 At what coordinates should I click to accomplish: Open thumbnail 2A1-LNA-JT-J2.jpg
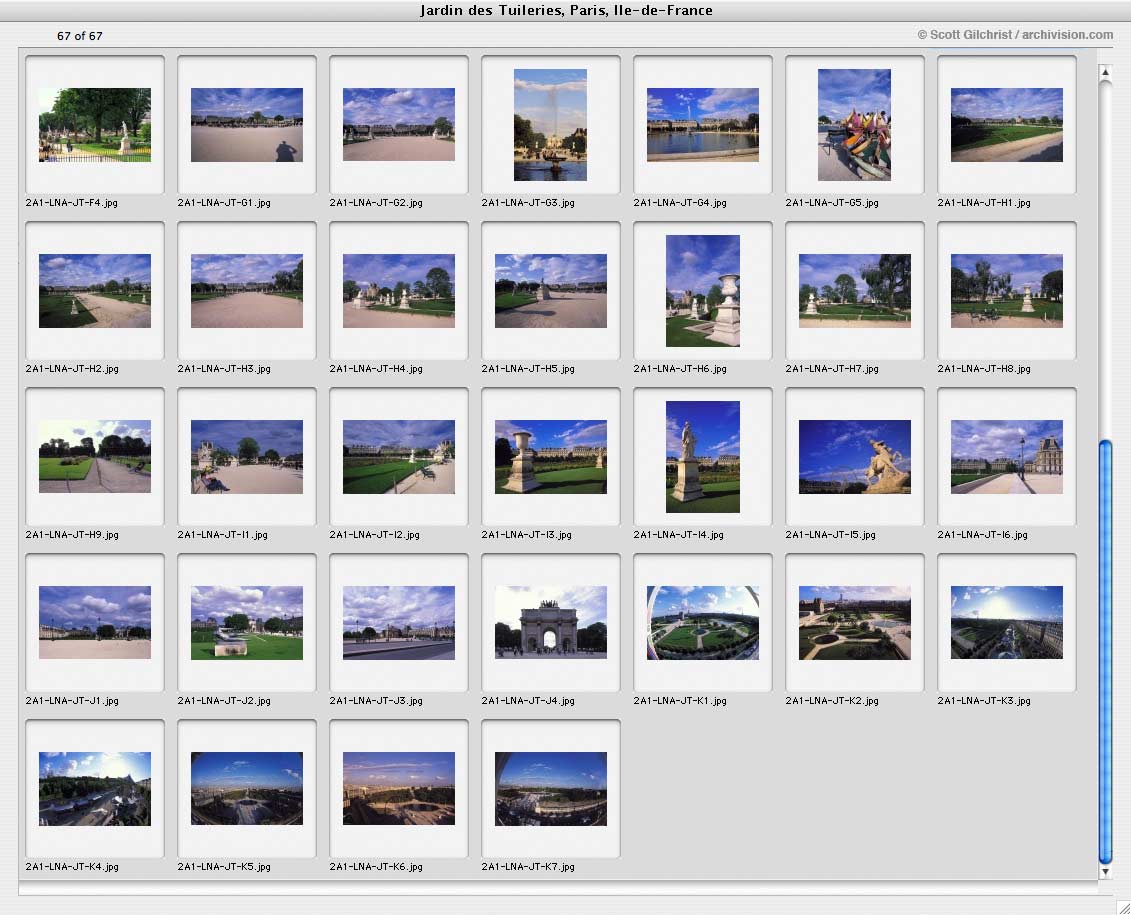click(247, 622)
